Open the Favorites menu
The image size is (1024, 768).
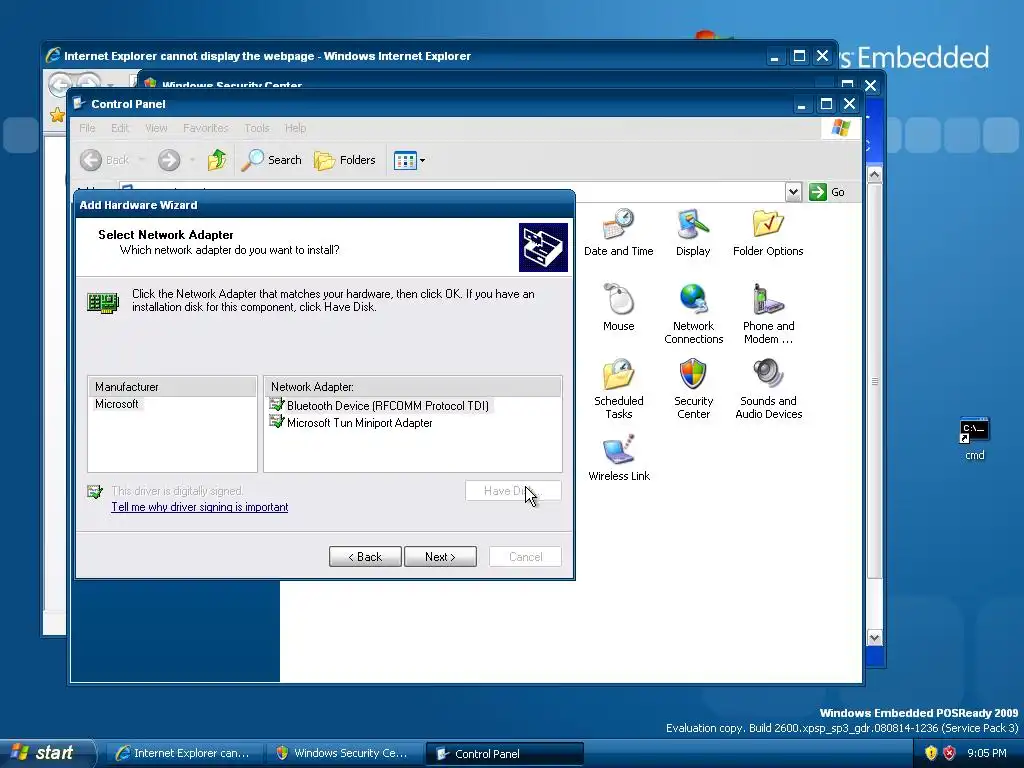point(206,128)
